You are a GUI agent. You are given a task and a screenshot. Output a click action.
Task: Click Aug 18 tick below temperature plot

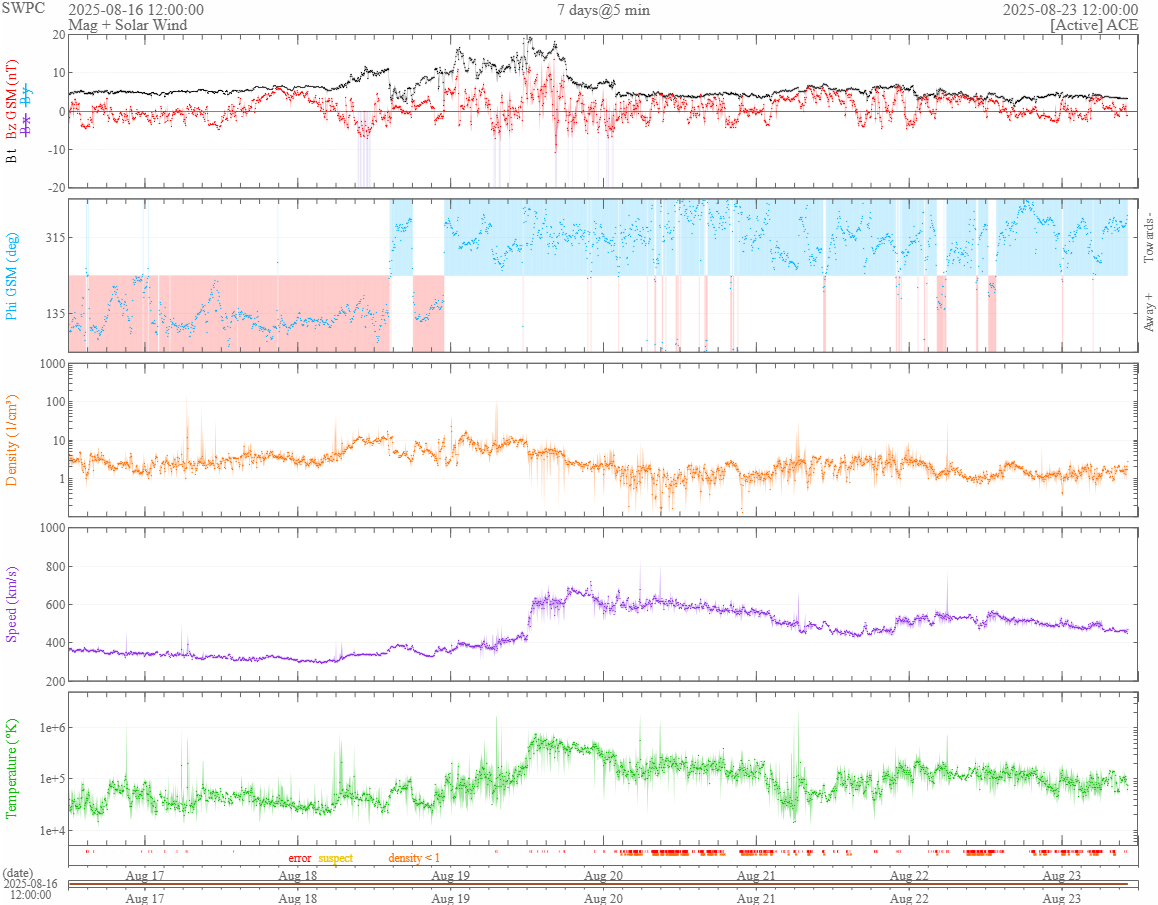[298, 875]
